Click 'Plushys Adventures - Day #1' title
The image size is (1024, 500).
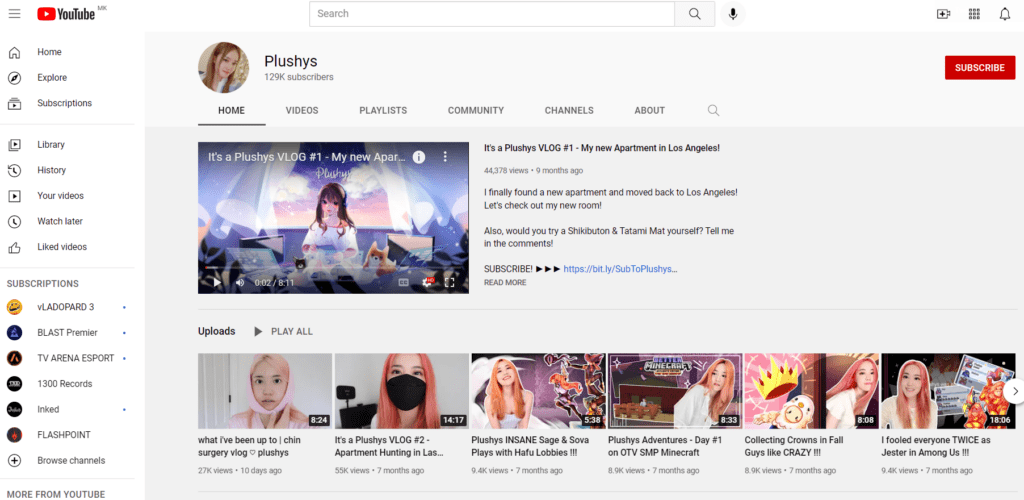tap(663, 446)
